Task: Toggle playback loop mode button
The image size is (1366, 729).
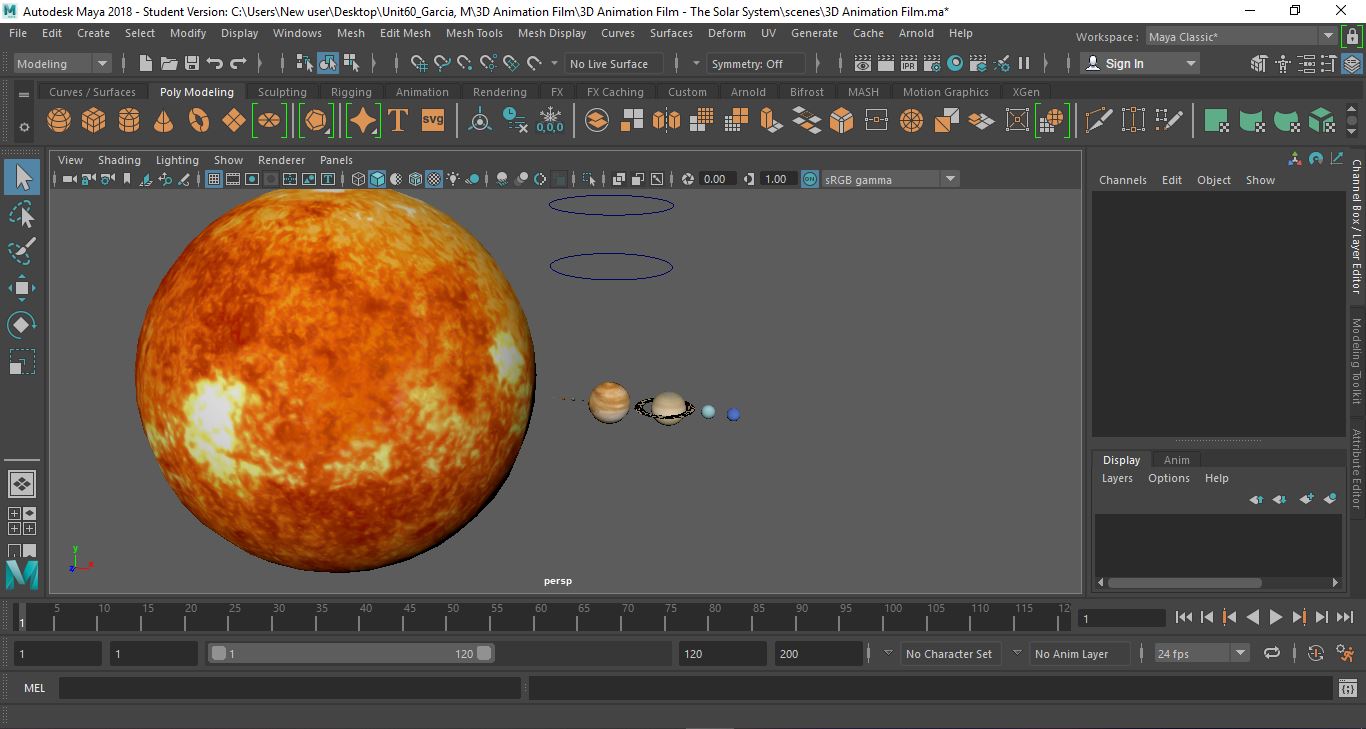Action: coord(1271,653)
